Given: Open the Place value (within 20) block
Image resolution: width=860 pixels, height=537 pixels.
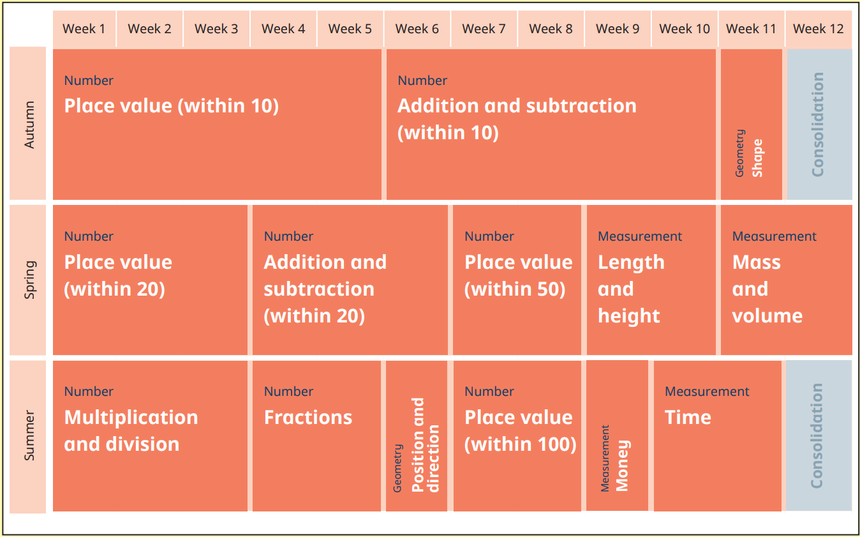Looking at the screenshot, I should coord(150,280).
